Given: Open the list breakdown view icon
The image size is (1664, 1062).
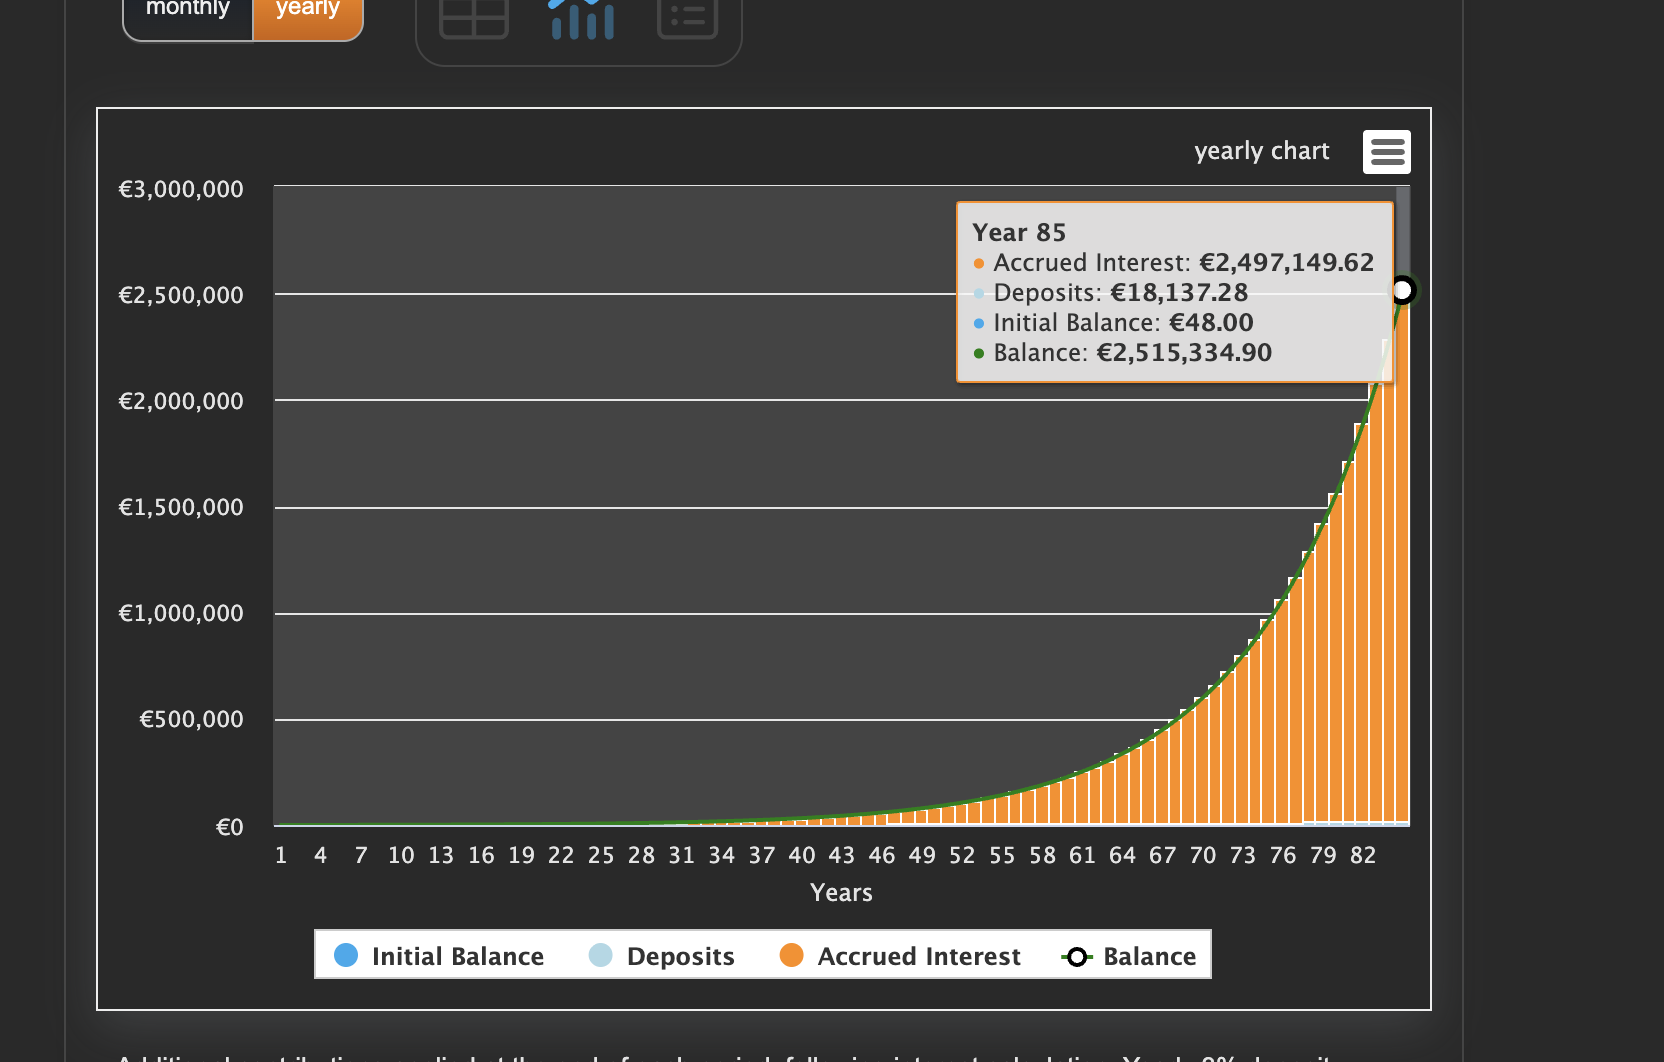Looking at the screenshot, I should coord(687,17).
